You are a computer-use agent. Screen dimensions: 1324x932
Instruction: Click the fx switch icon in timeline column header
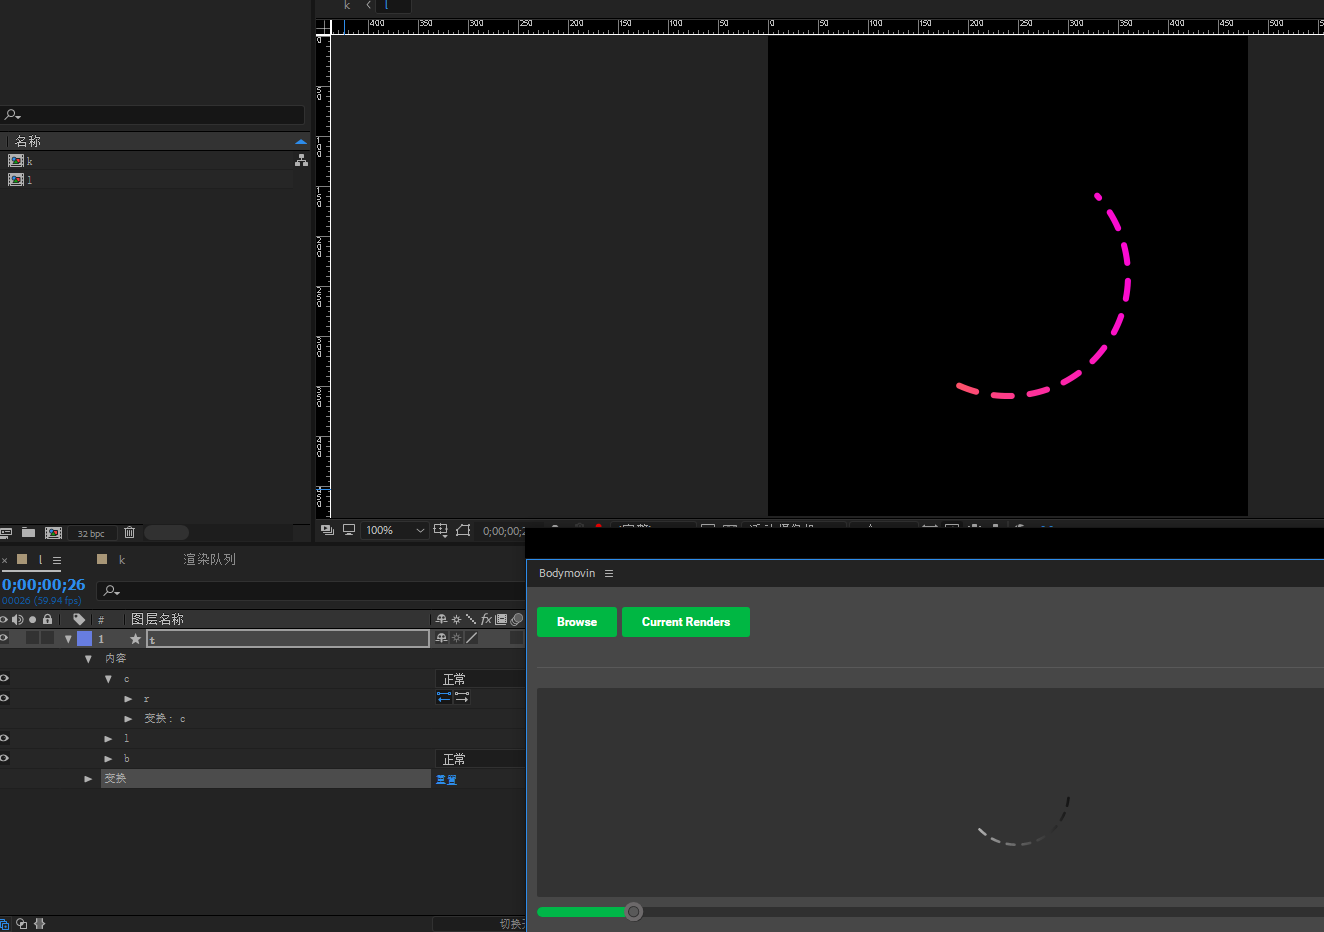pos(485,619)
